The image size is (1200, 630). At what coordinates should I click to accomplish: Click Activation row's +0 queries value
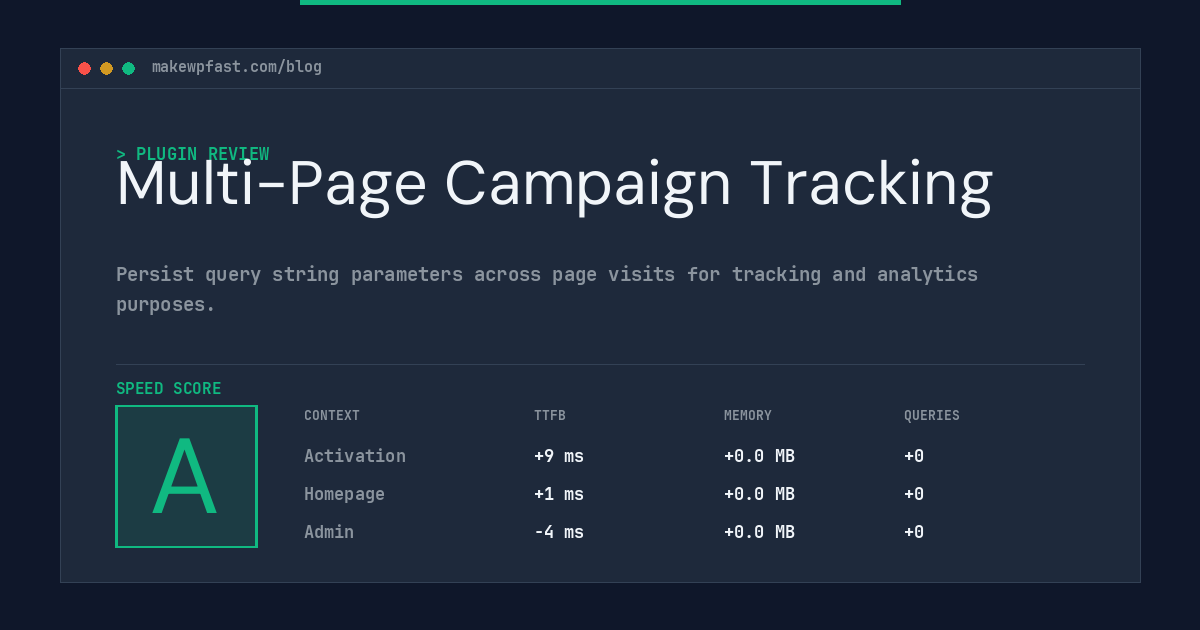tap(914, 456)
